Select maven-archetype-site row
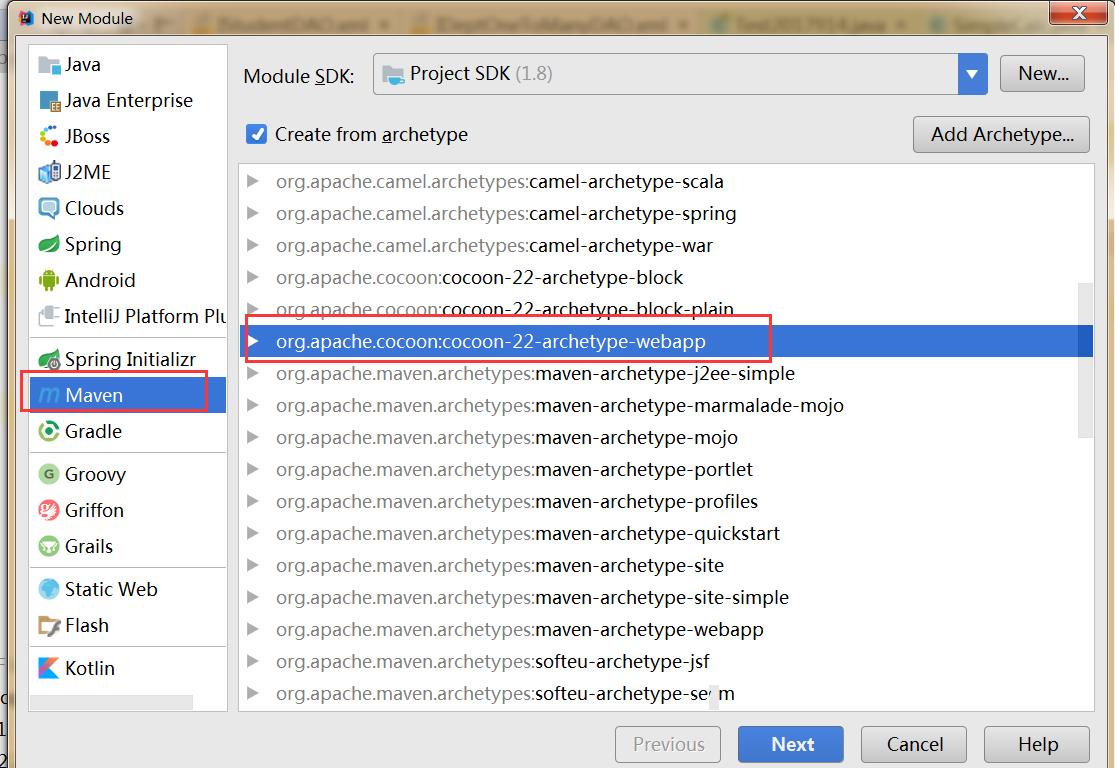The height and width of the screenshot is (768, 1115). (x=666, y=565)
